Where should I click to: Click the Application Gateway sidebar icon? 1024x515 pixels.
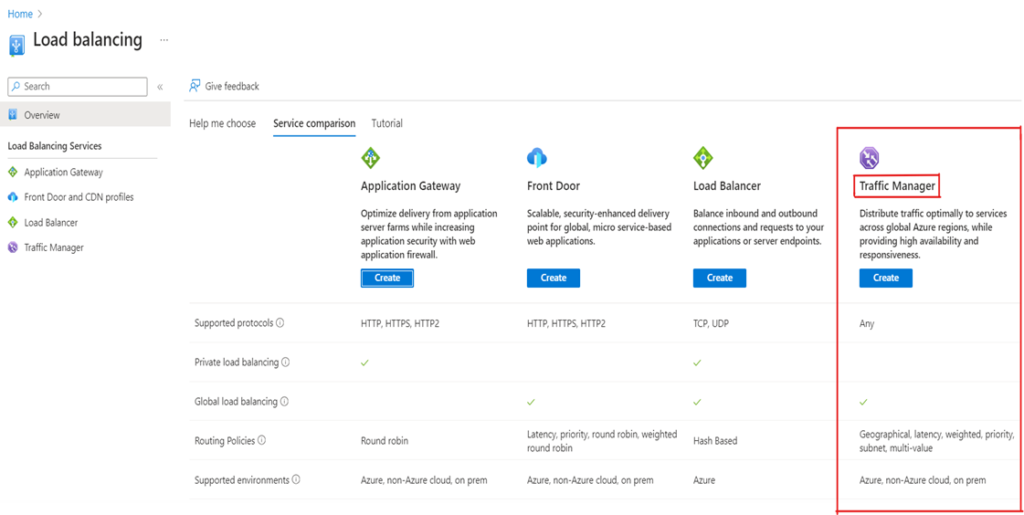click(12, 172)
